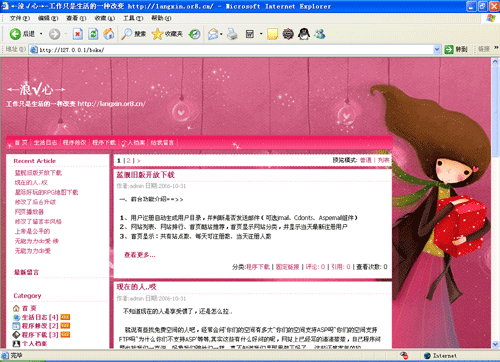Click the penguin QQ icon in the toolbar
This screenshot has height=362, width=500.
click(x=304, y=34)
